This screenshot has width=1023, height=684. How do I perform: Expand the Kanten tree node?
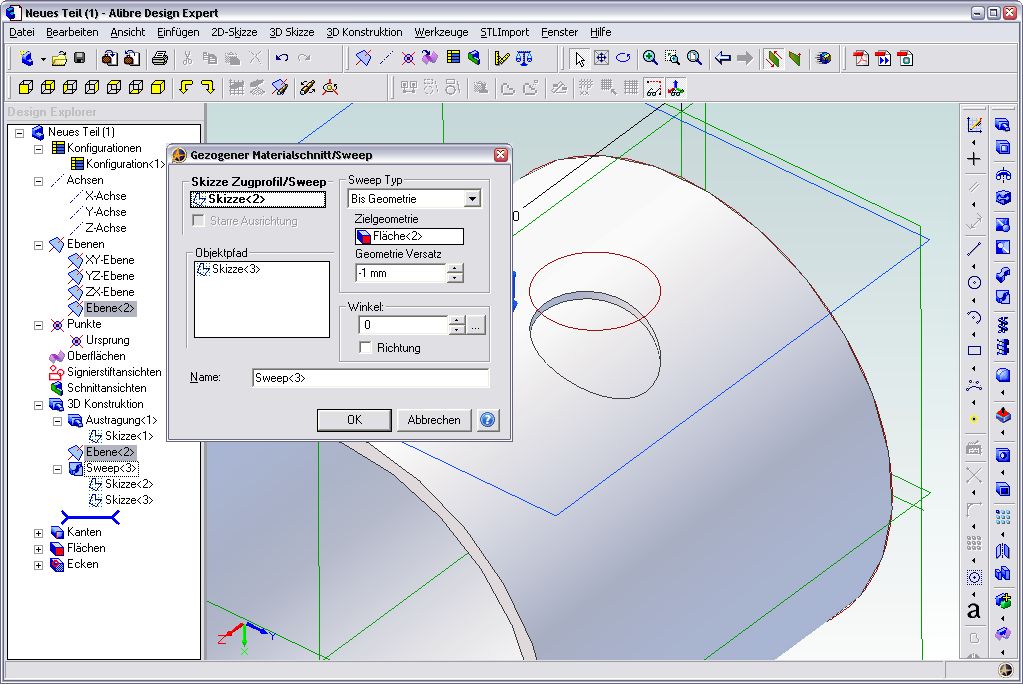click(x=38, y=533)
